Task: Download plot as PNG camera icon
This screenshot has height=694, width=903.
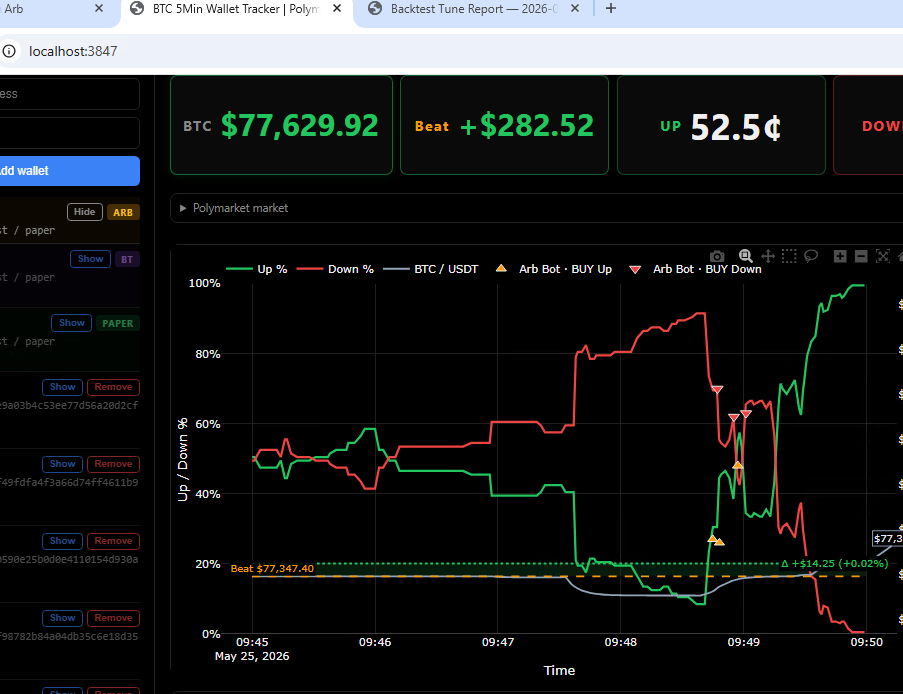Action: point(717,256)
